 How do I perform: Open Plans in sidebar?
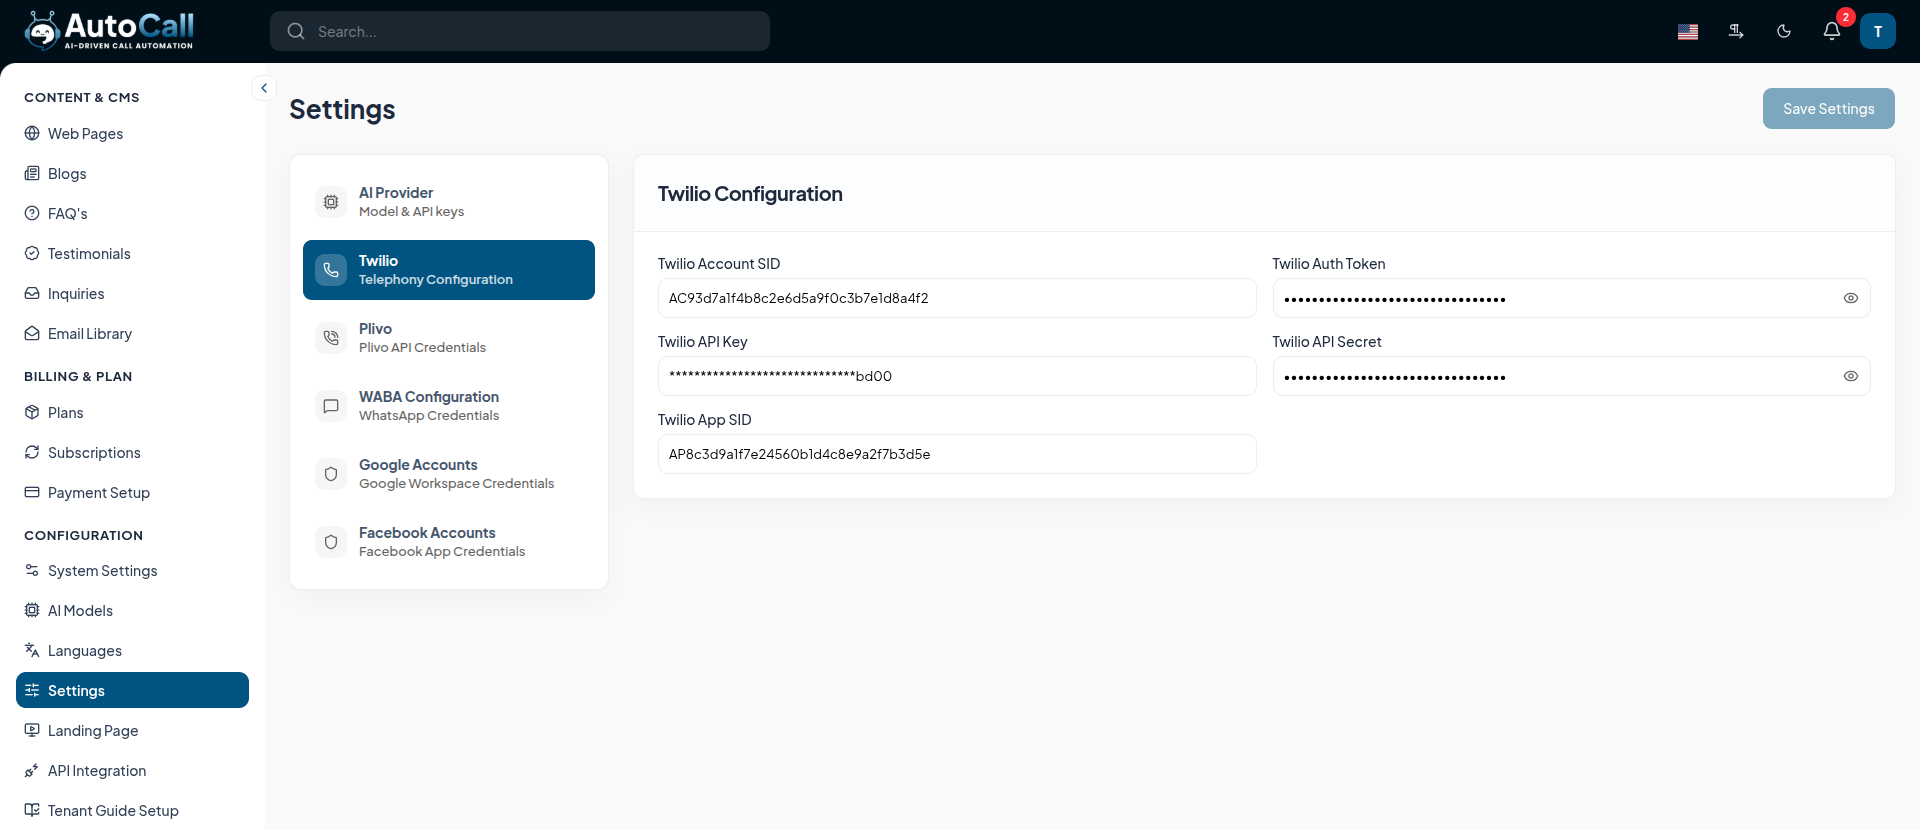point(132,412)
